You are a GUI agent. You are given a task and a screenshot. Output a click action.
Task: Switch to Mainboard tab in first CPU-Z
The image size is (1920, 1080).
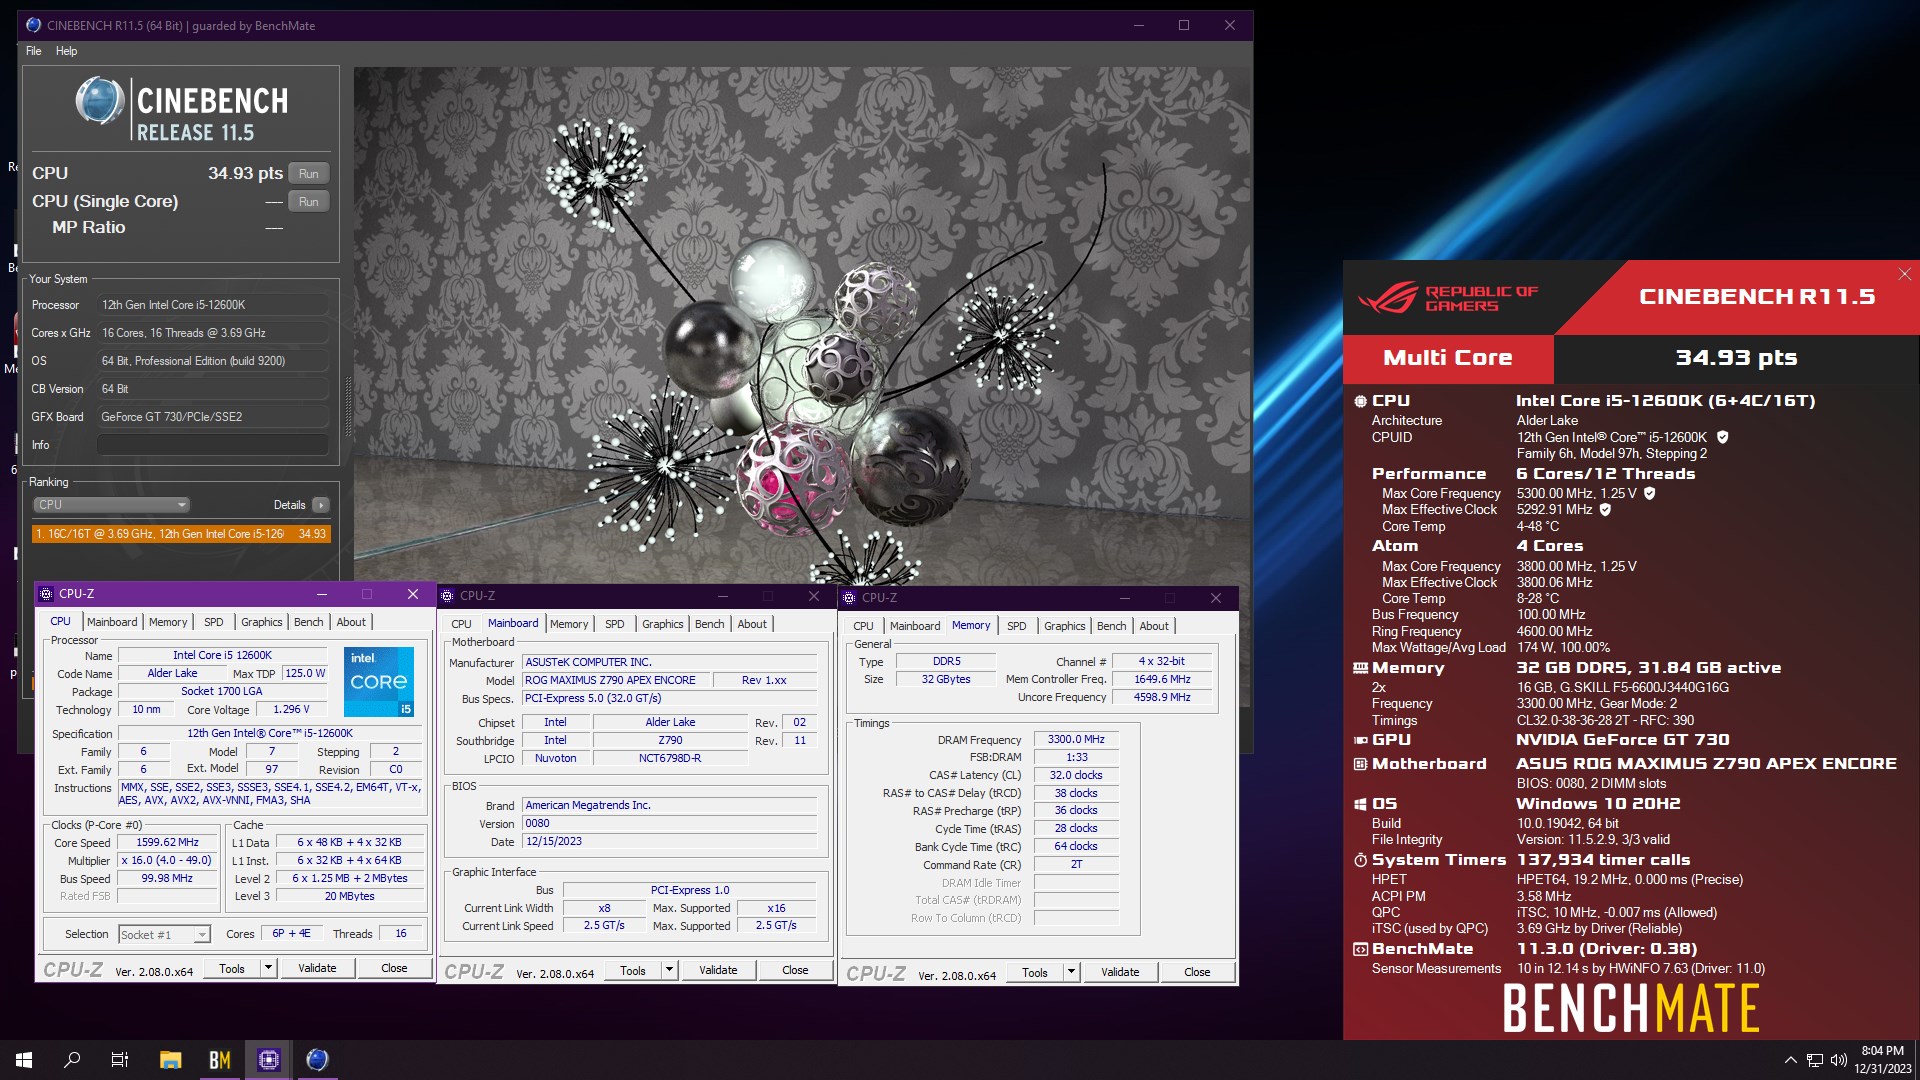click(112, 622)
